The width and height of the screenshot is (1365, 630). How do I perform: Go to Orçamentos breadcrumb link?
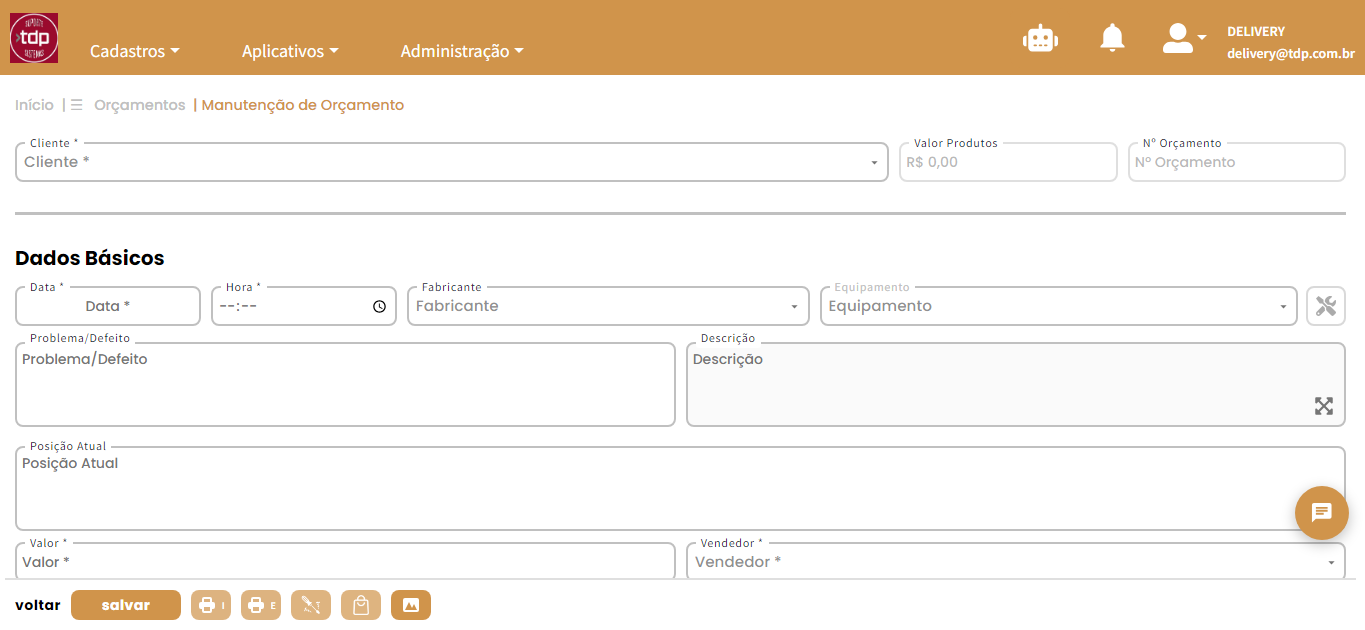pyautogui.click(x=140, y=105)
